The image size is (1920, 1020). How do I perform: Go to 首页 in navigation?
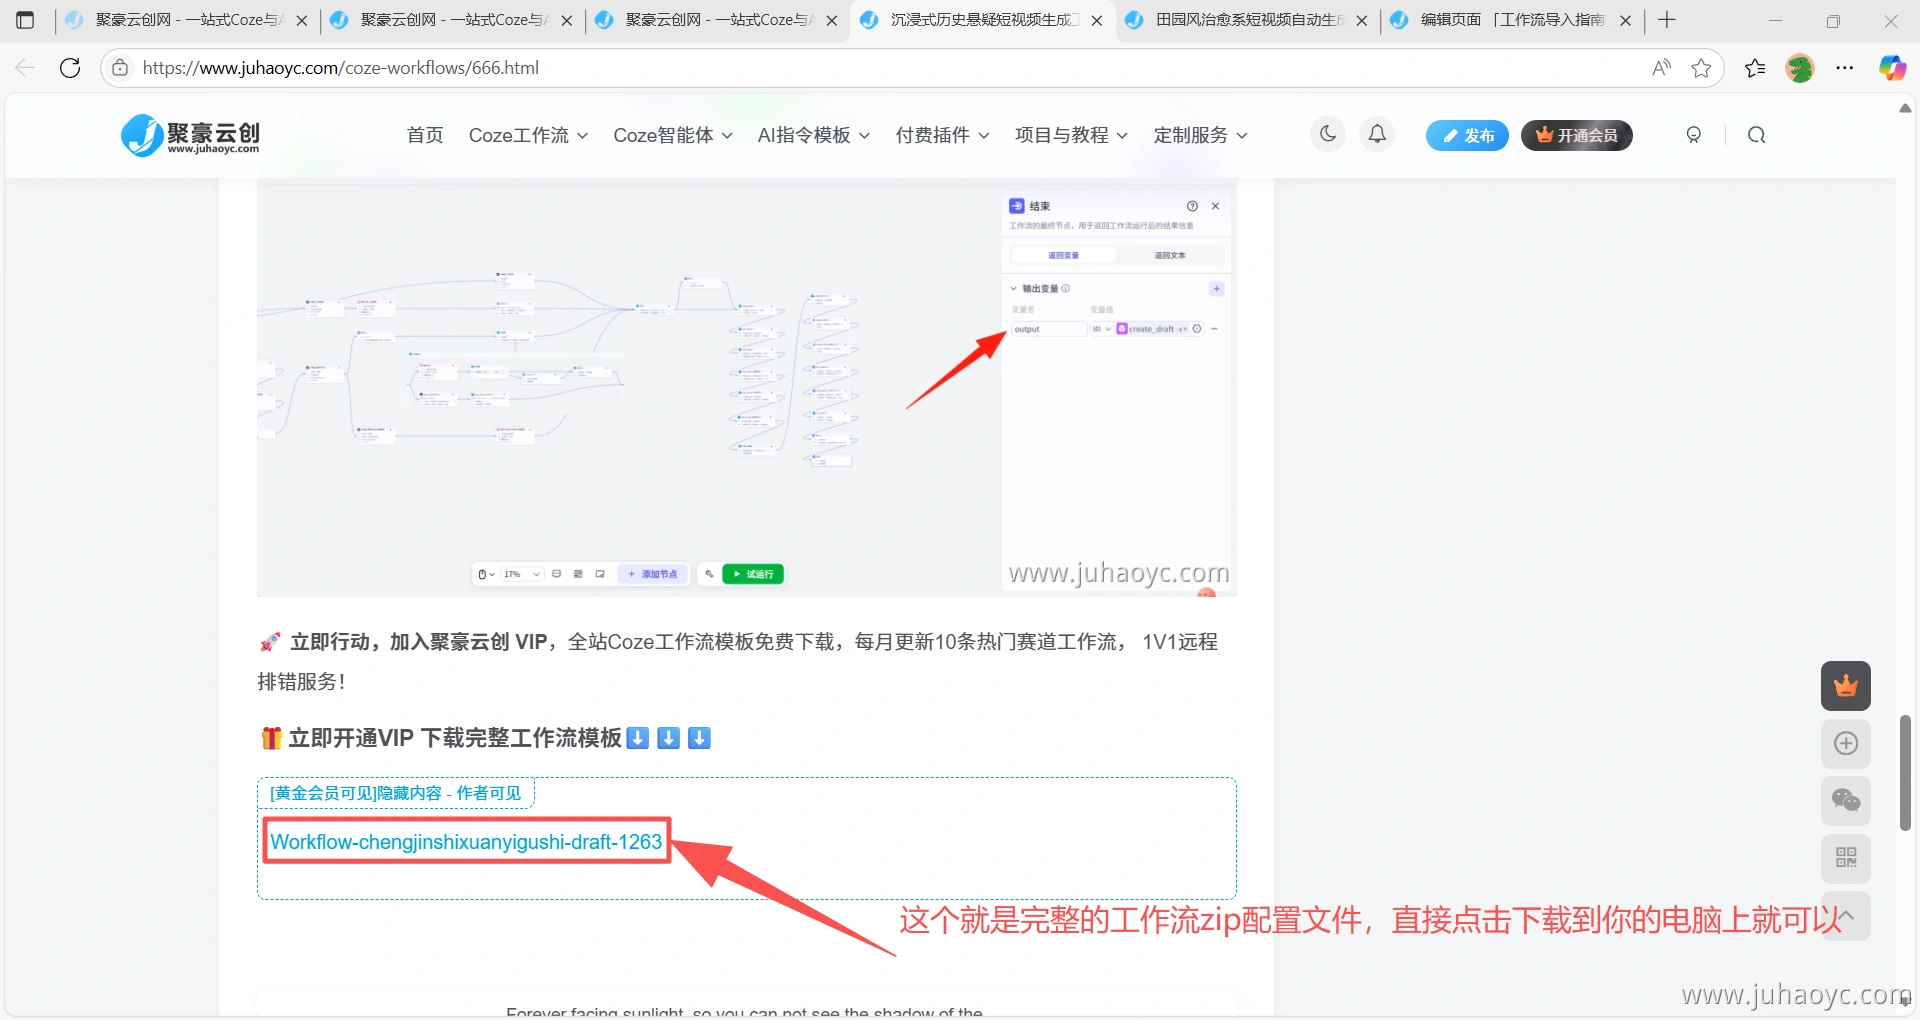tap(425, 135)
